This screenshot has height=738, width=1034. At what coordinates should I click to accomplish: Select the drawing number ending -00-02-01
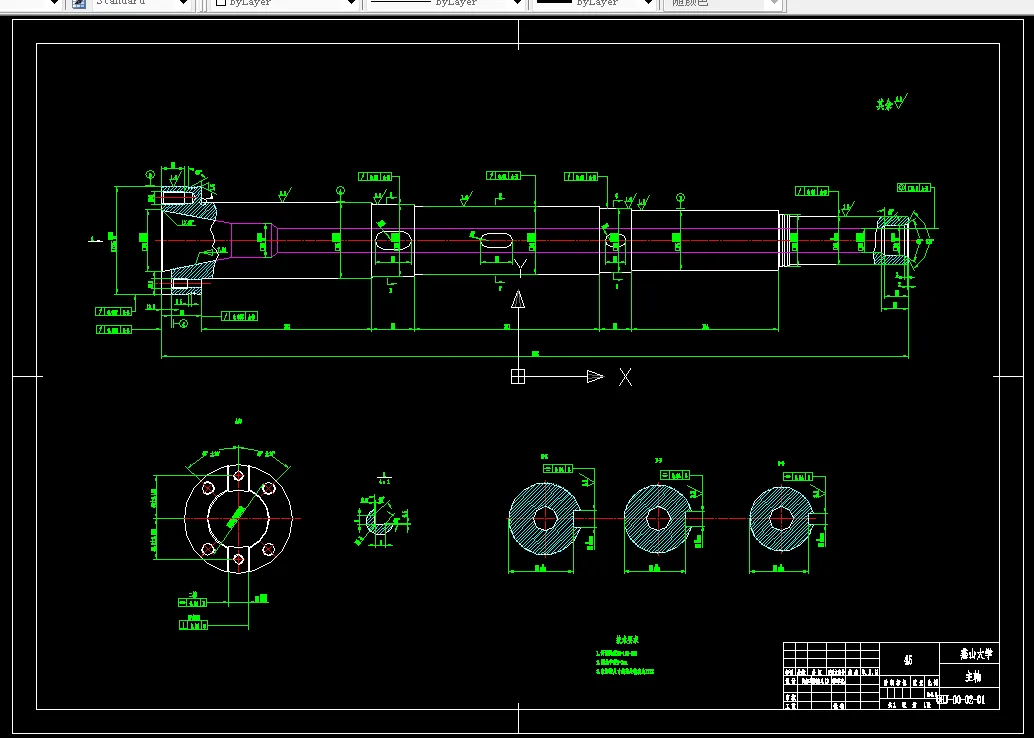coord(961,700)
